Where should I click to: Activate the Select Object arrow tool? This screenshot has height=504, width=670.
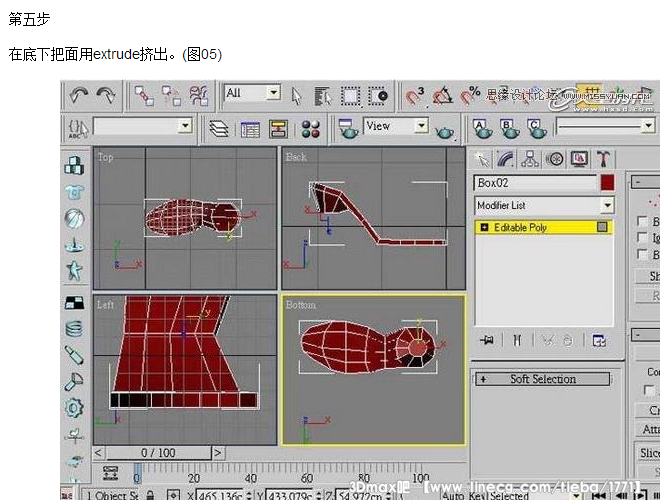(296, 96)
